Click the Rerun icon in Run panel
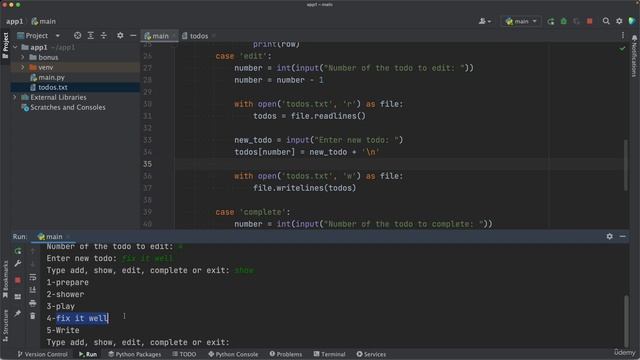Screen dimensions: 640x360 point(18,251)
